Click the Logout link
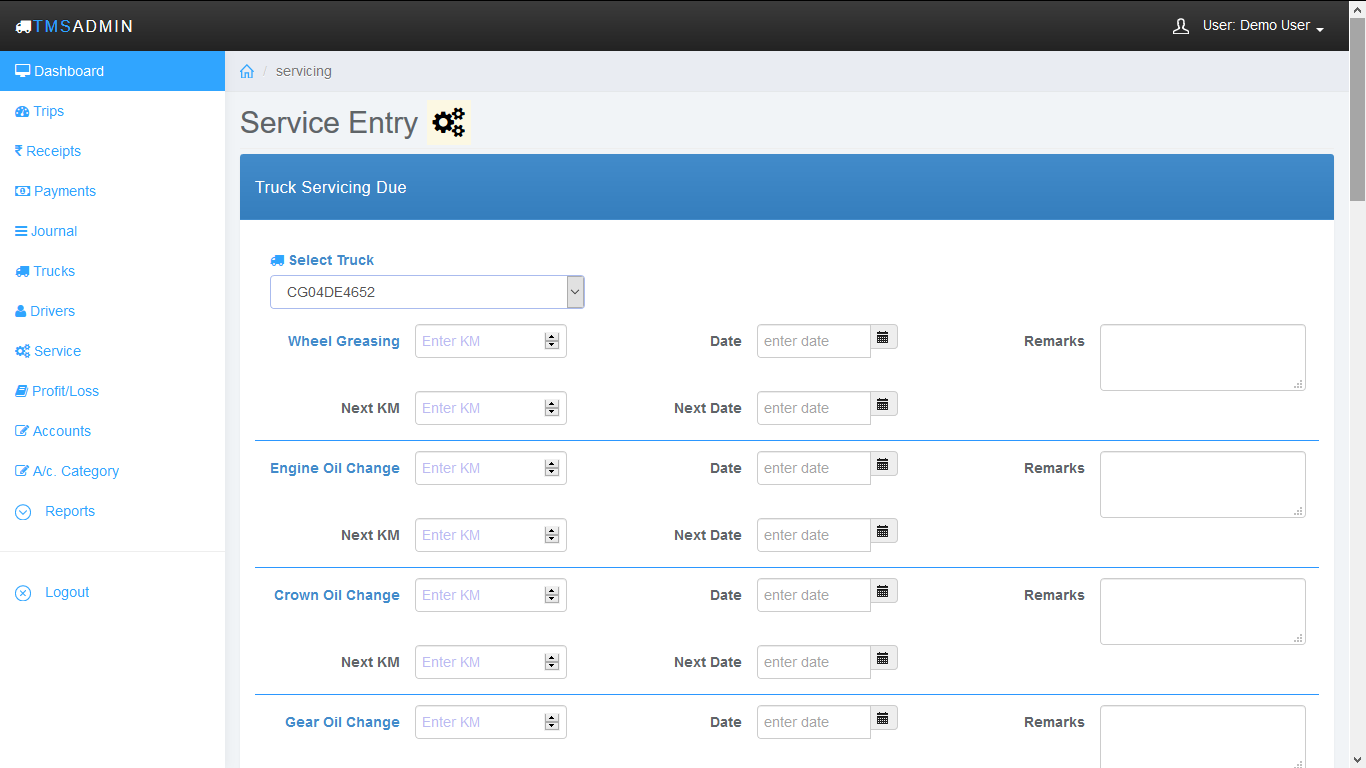Image resolution: width=1366 pixels, height=768 pixels. pos(67,592)
